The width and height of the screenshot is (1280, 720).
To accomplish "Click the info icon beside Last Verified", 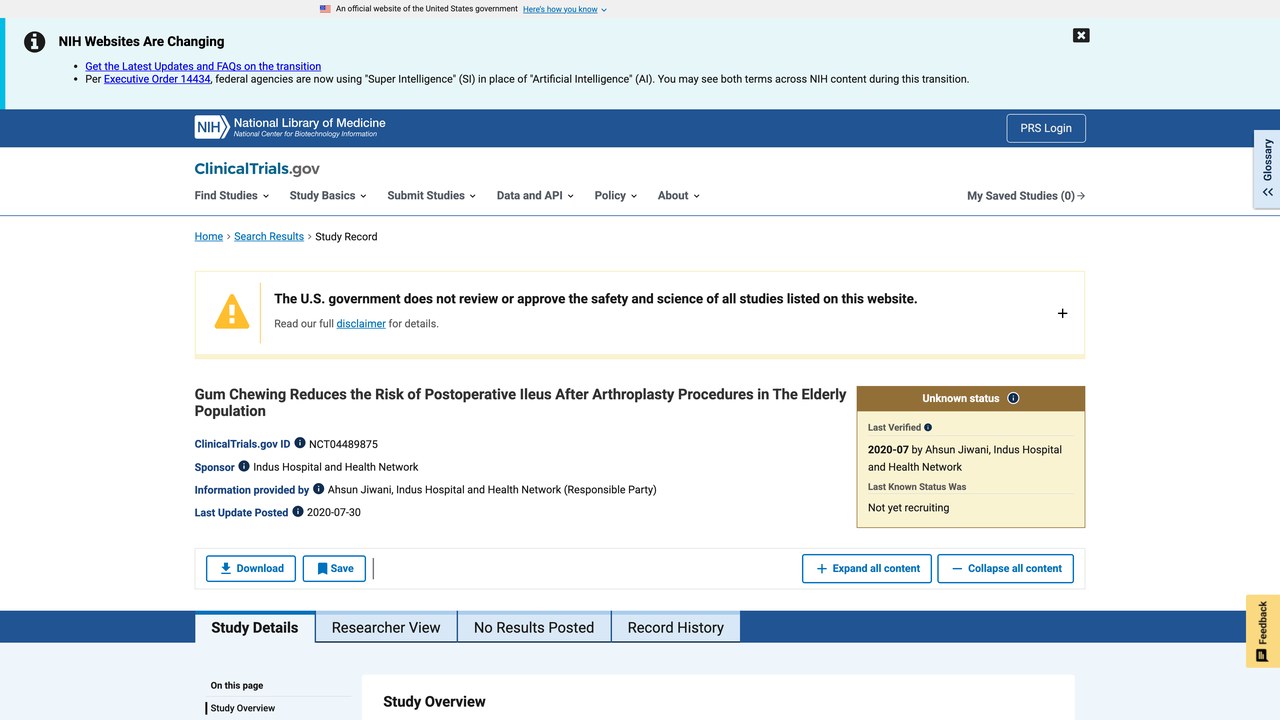I will click(928, 427).
